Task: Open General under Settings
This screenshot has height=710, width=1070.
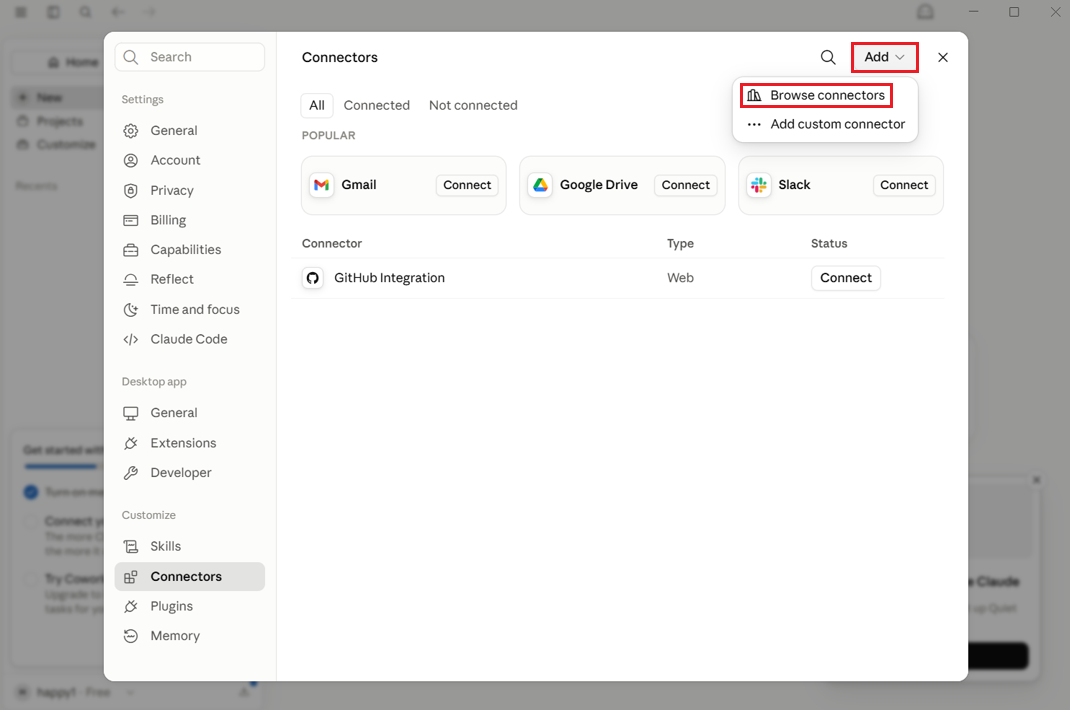Action: tap(190, 130)
